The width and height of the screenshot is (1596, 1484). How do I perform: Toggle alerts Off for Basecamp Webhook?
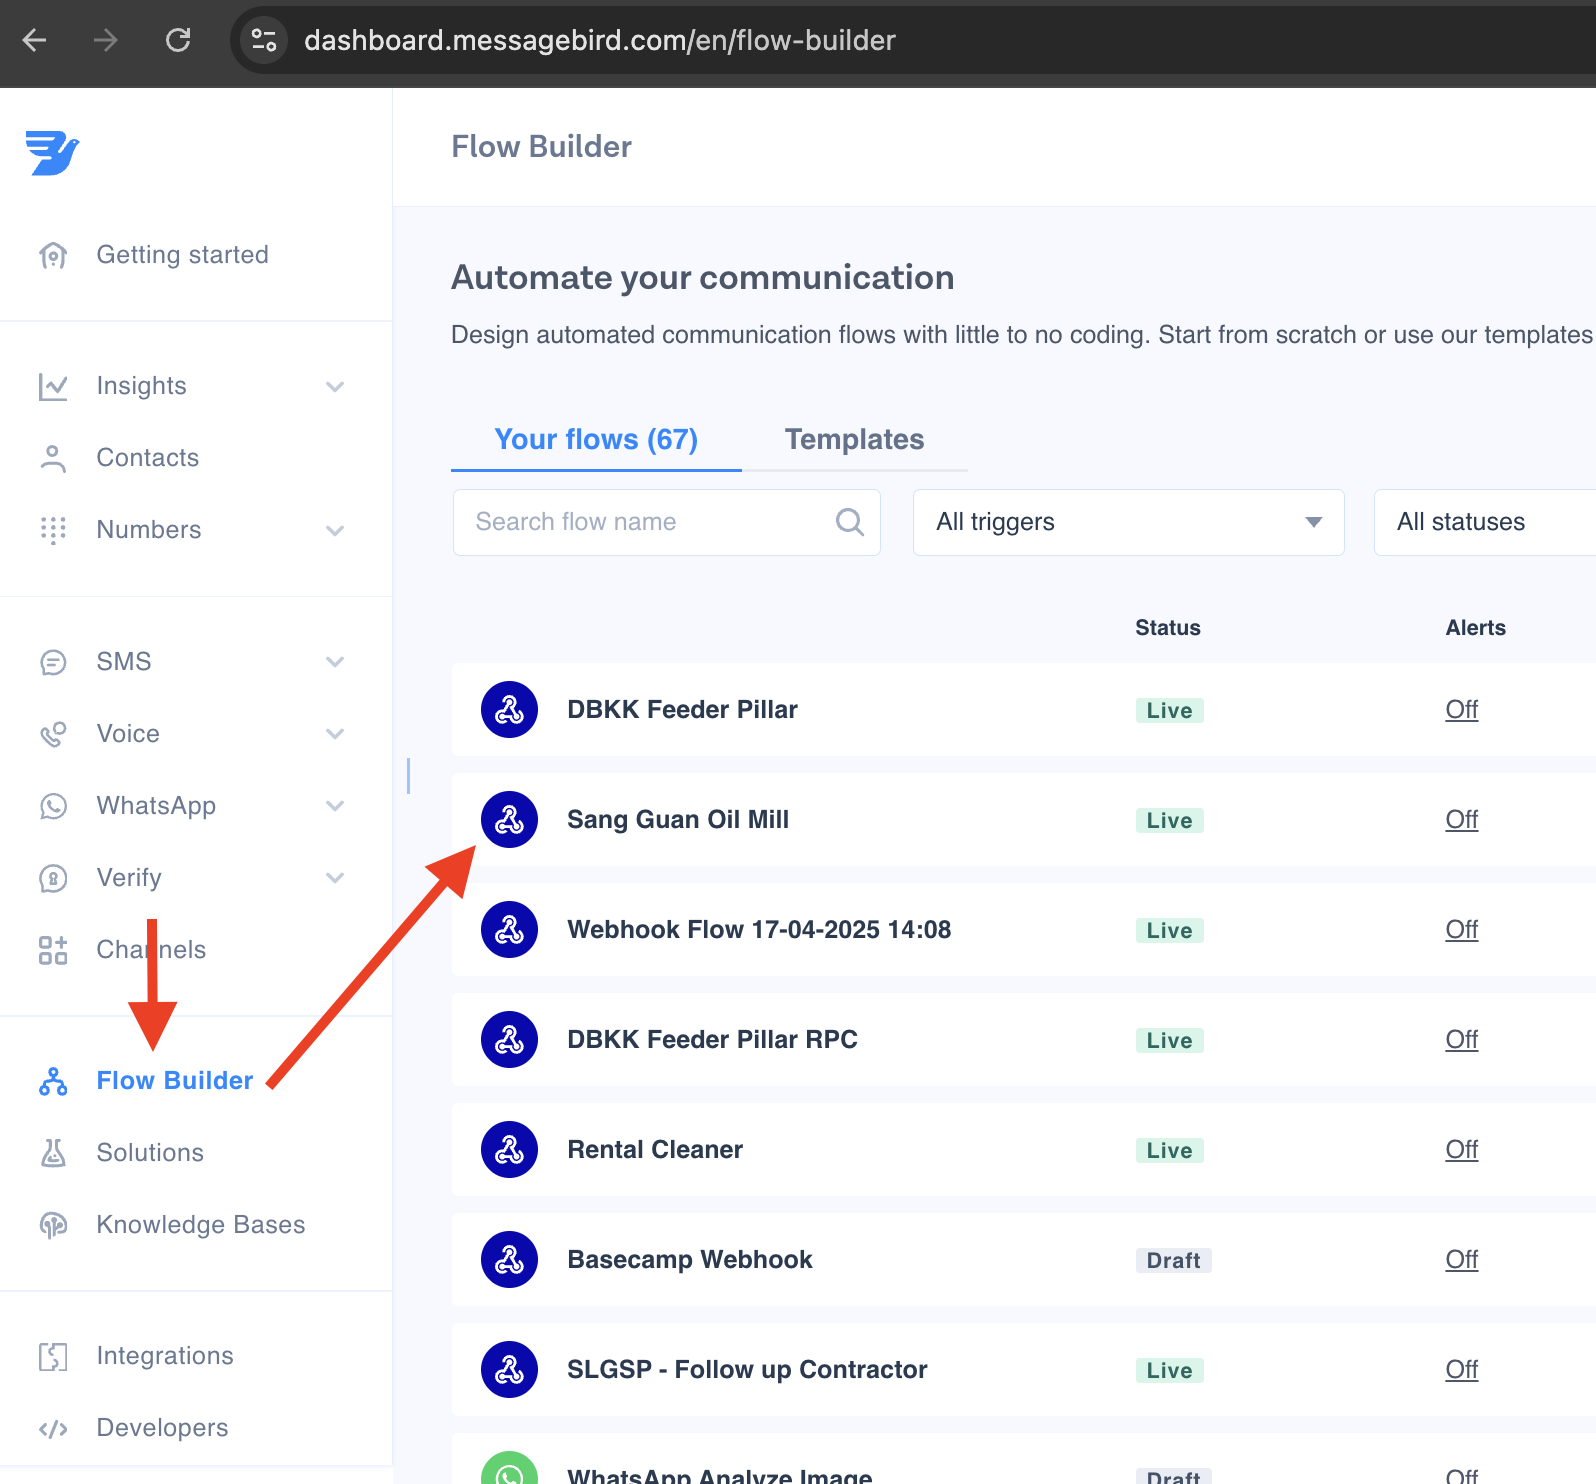tap(1461, 1260)
